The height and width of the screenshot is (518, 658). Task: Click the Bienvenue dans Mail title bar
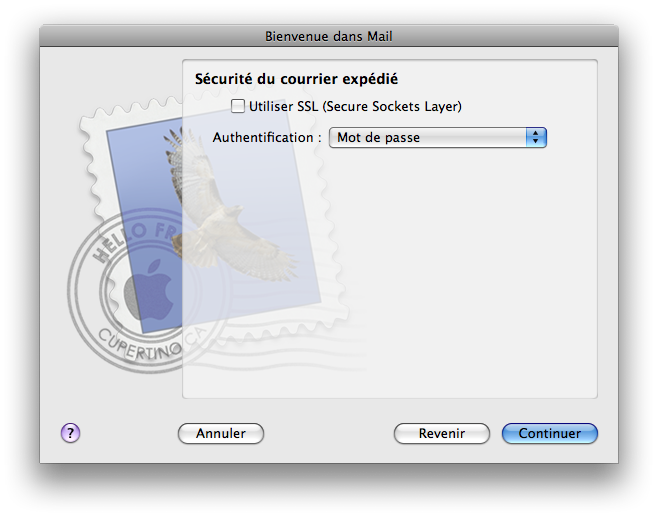tap(329, 36)
